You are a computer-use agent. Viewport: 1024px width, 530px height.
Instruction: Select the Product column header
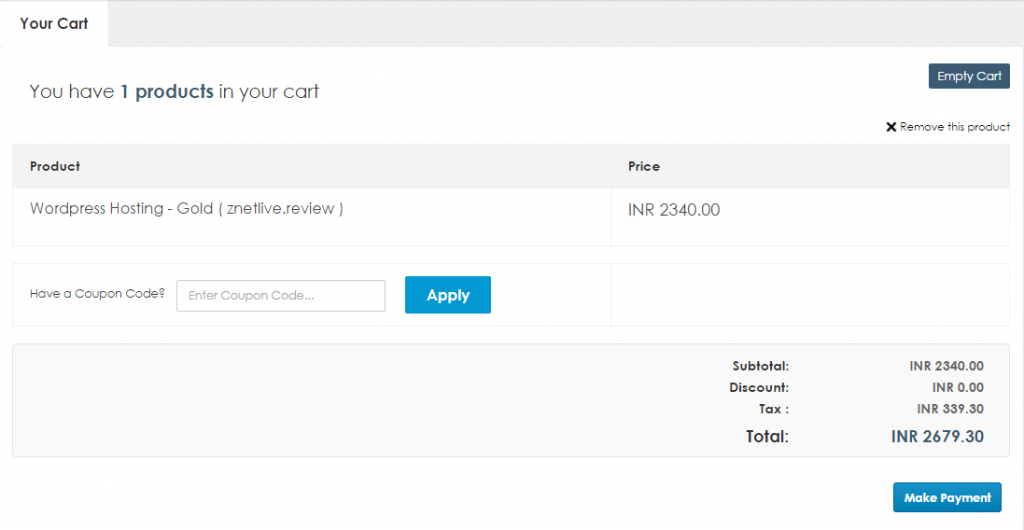coord(55,166)
